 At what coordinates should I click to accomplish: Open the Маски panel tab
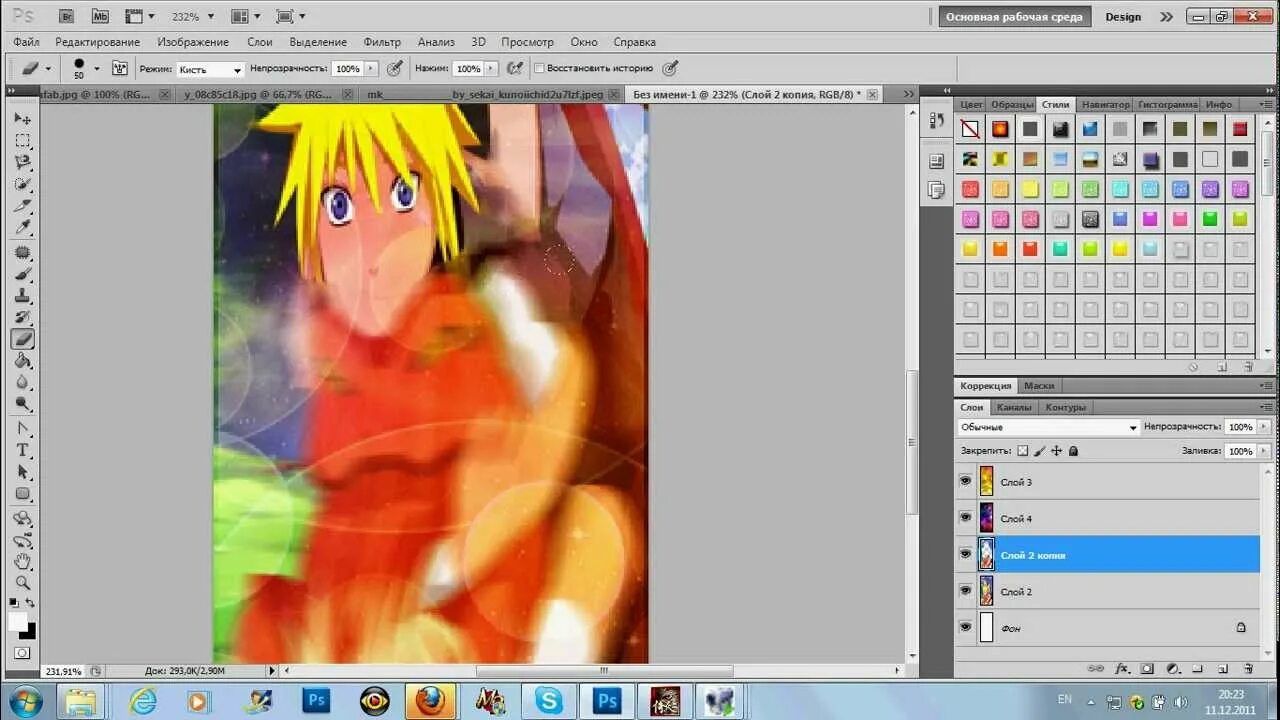coord(1039,386)
